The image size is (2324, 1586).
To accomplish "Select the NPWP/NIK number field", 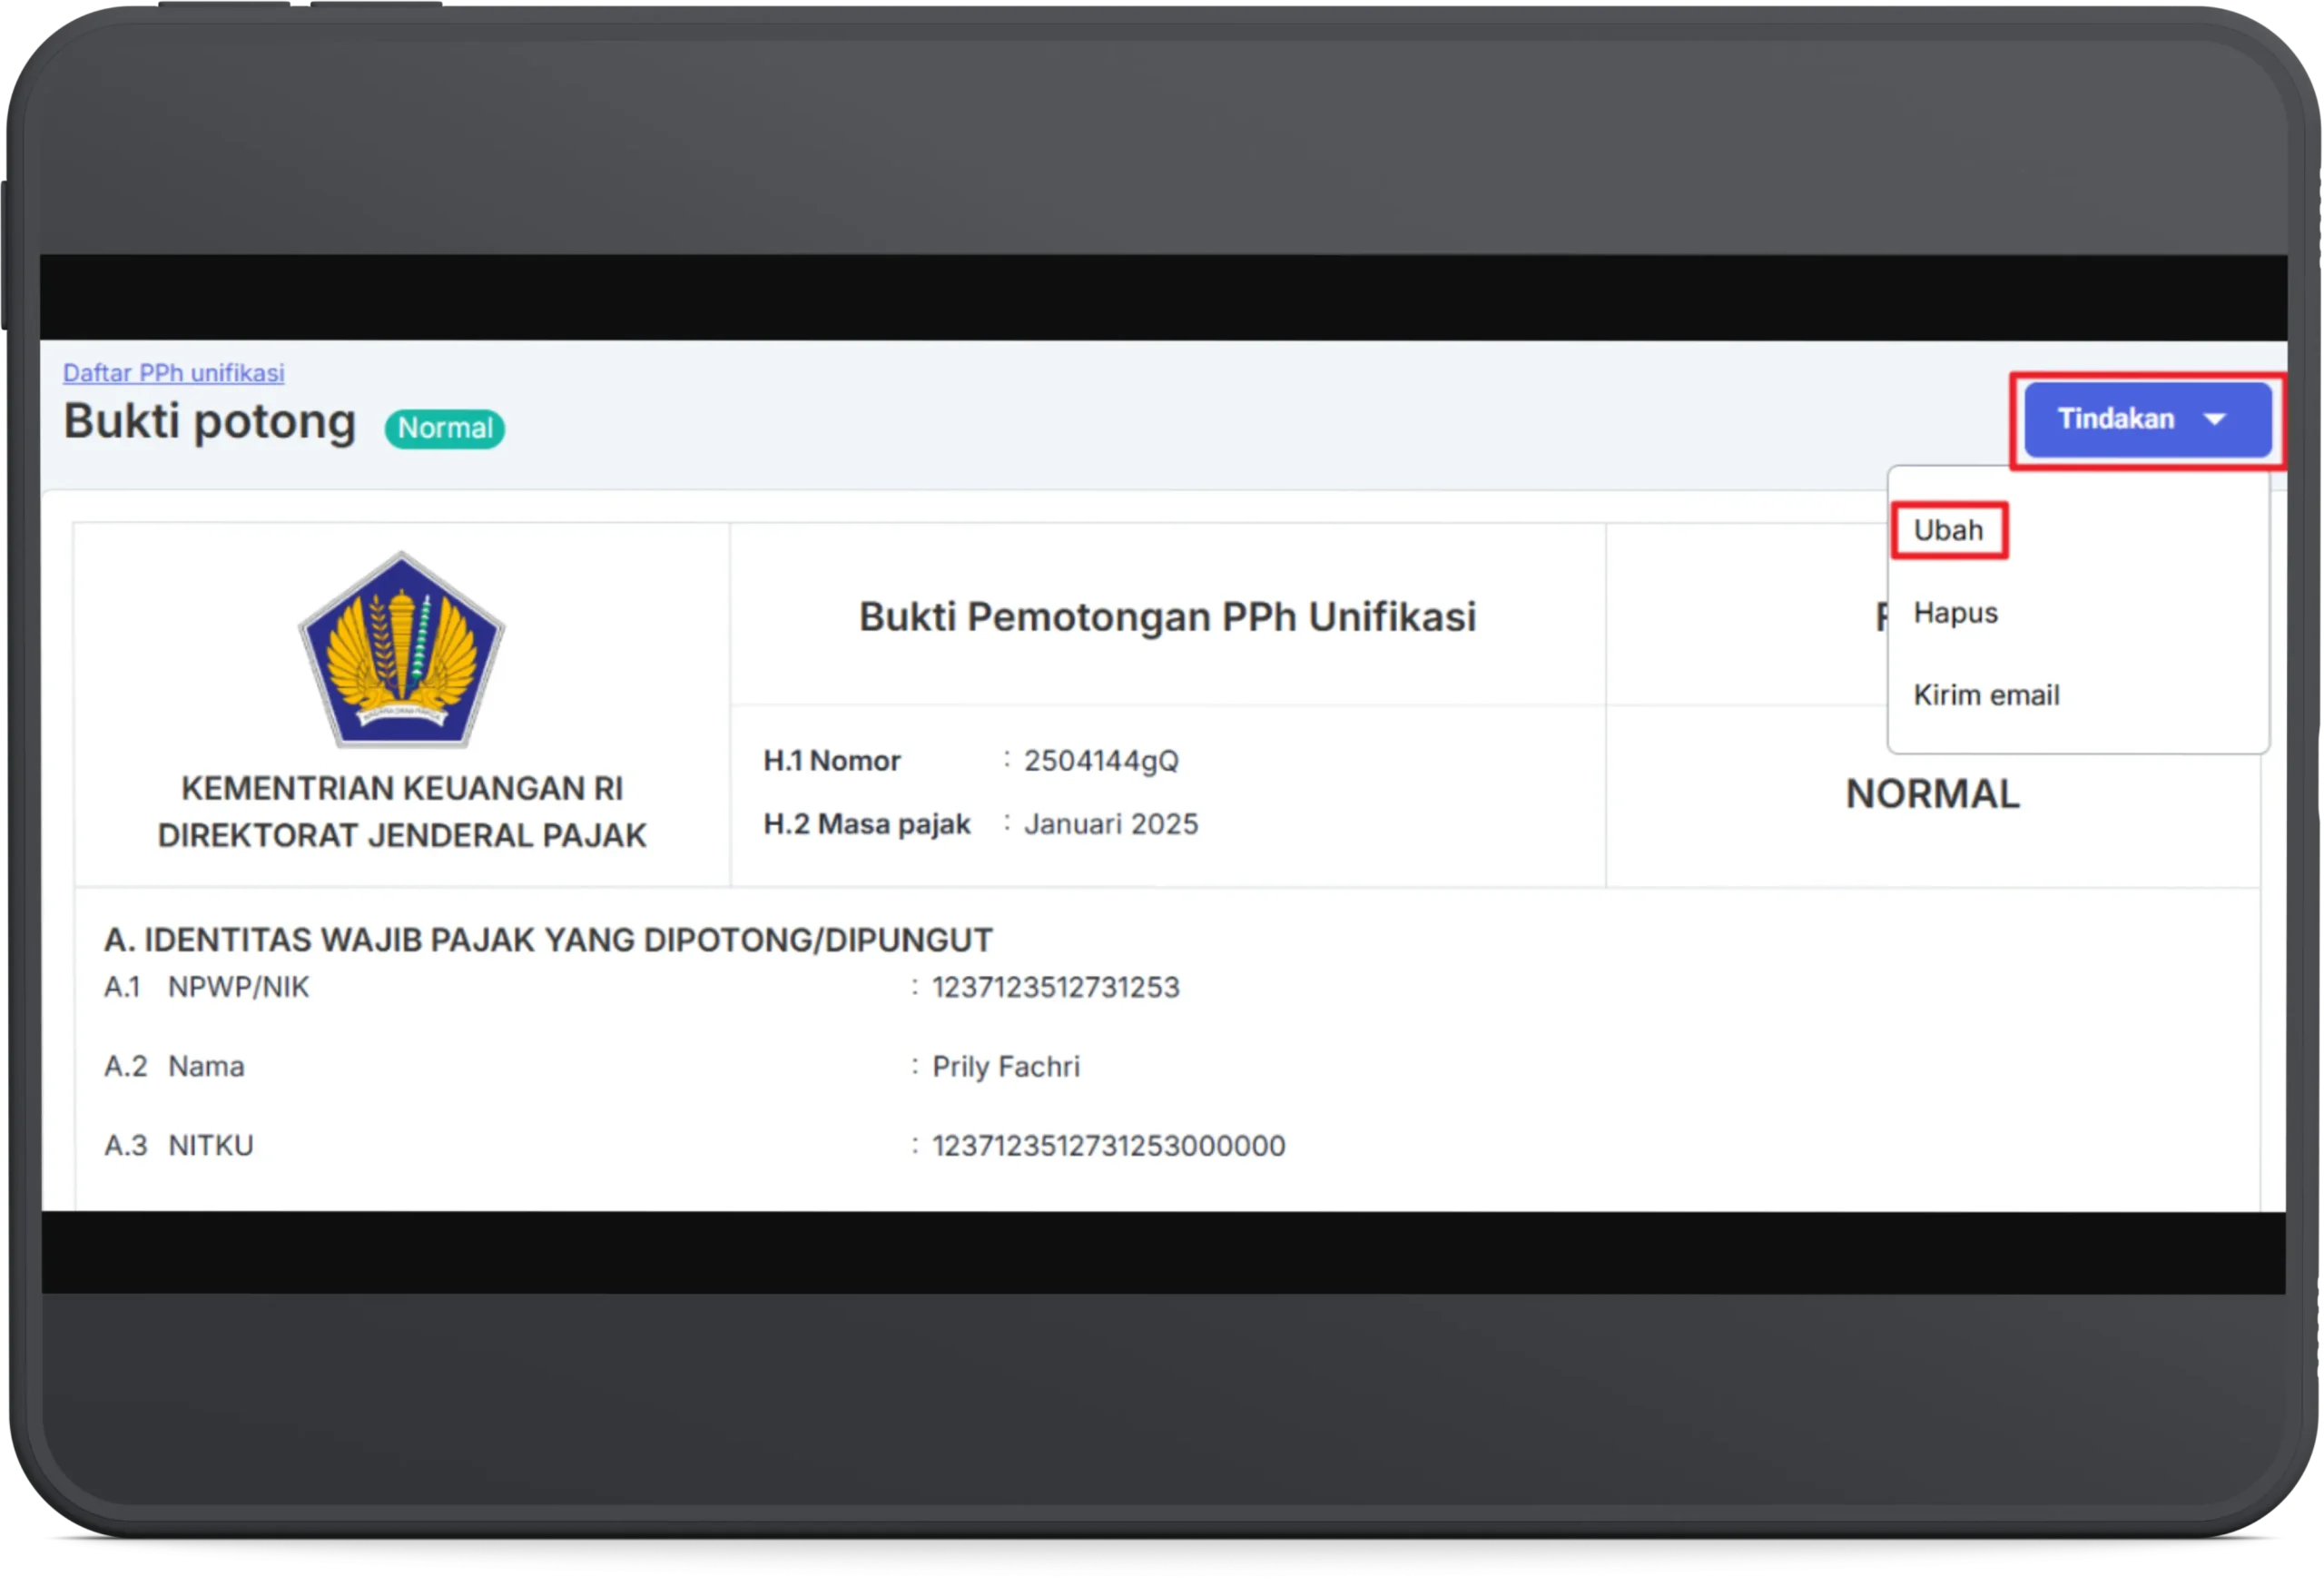I will pos(1055,987).
